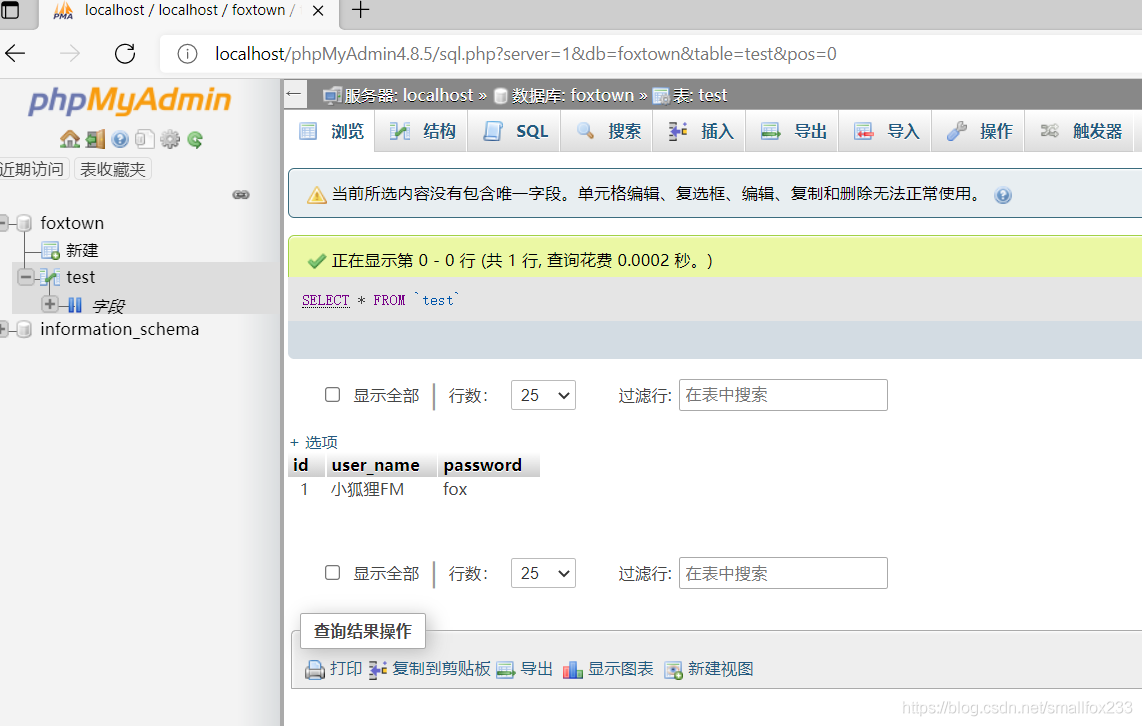The width and height of the screenshot is (1142, 726).
Task: Close the localhost browser tab
Action: 318,10
